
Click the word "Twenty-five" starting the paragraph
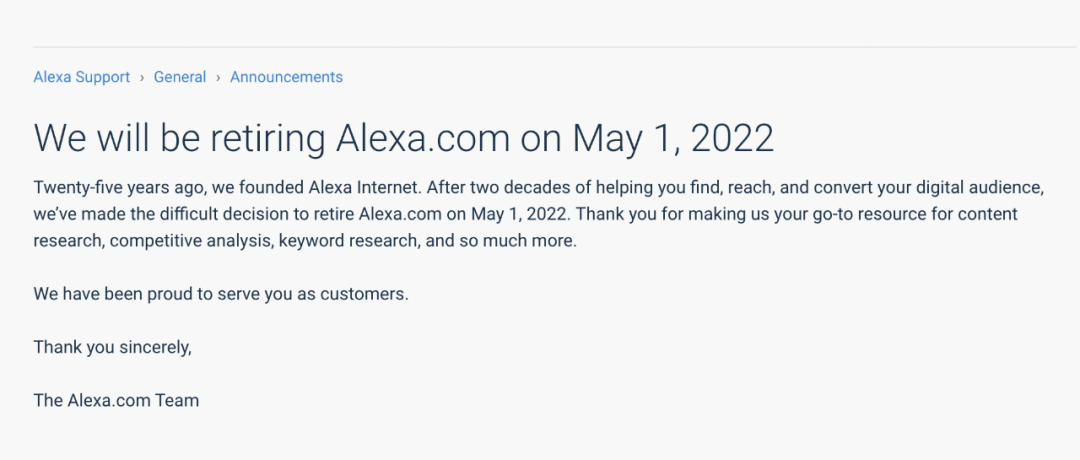tap(74, 188)
